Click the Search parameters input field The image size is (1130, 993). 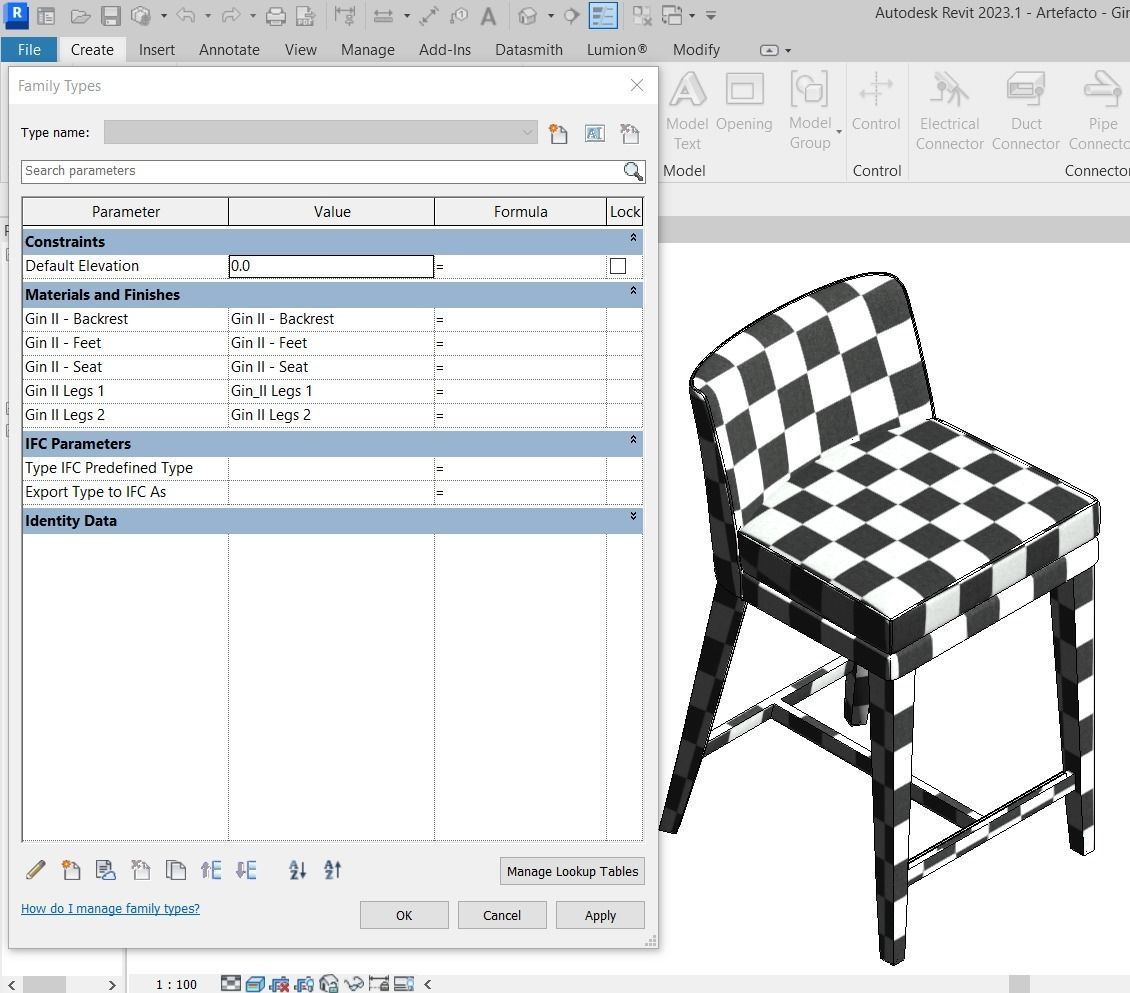pos(321,171)
